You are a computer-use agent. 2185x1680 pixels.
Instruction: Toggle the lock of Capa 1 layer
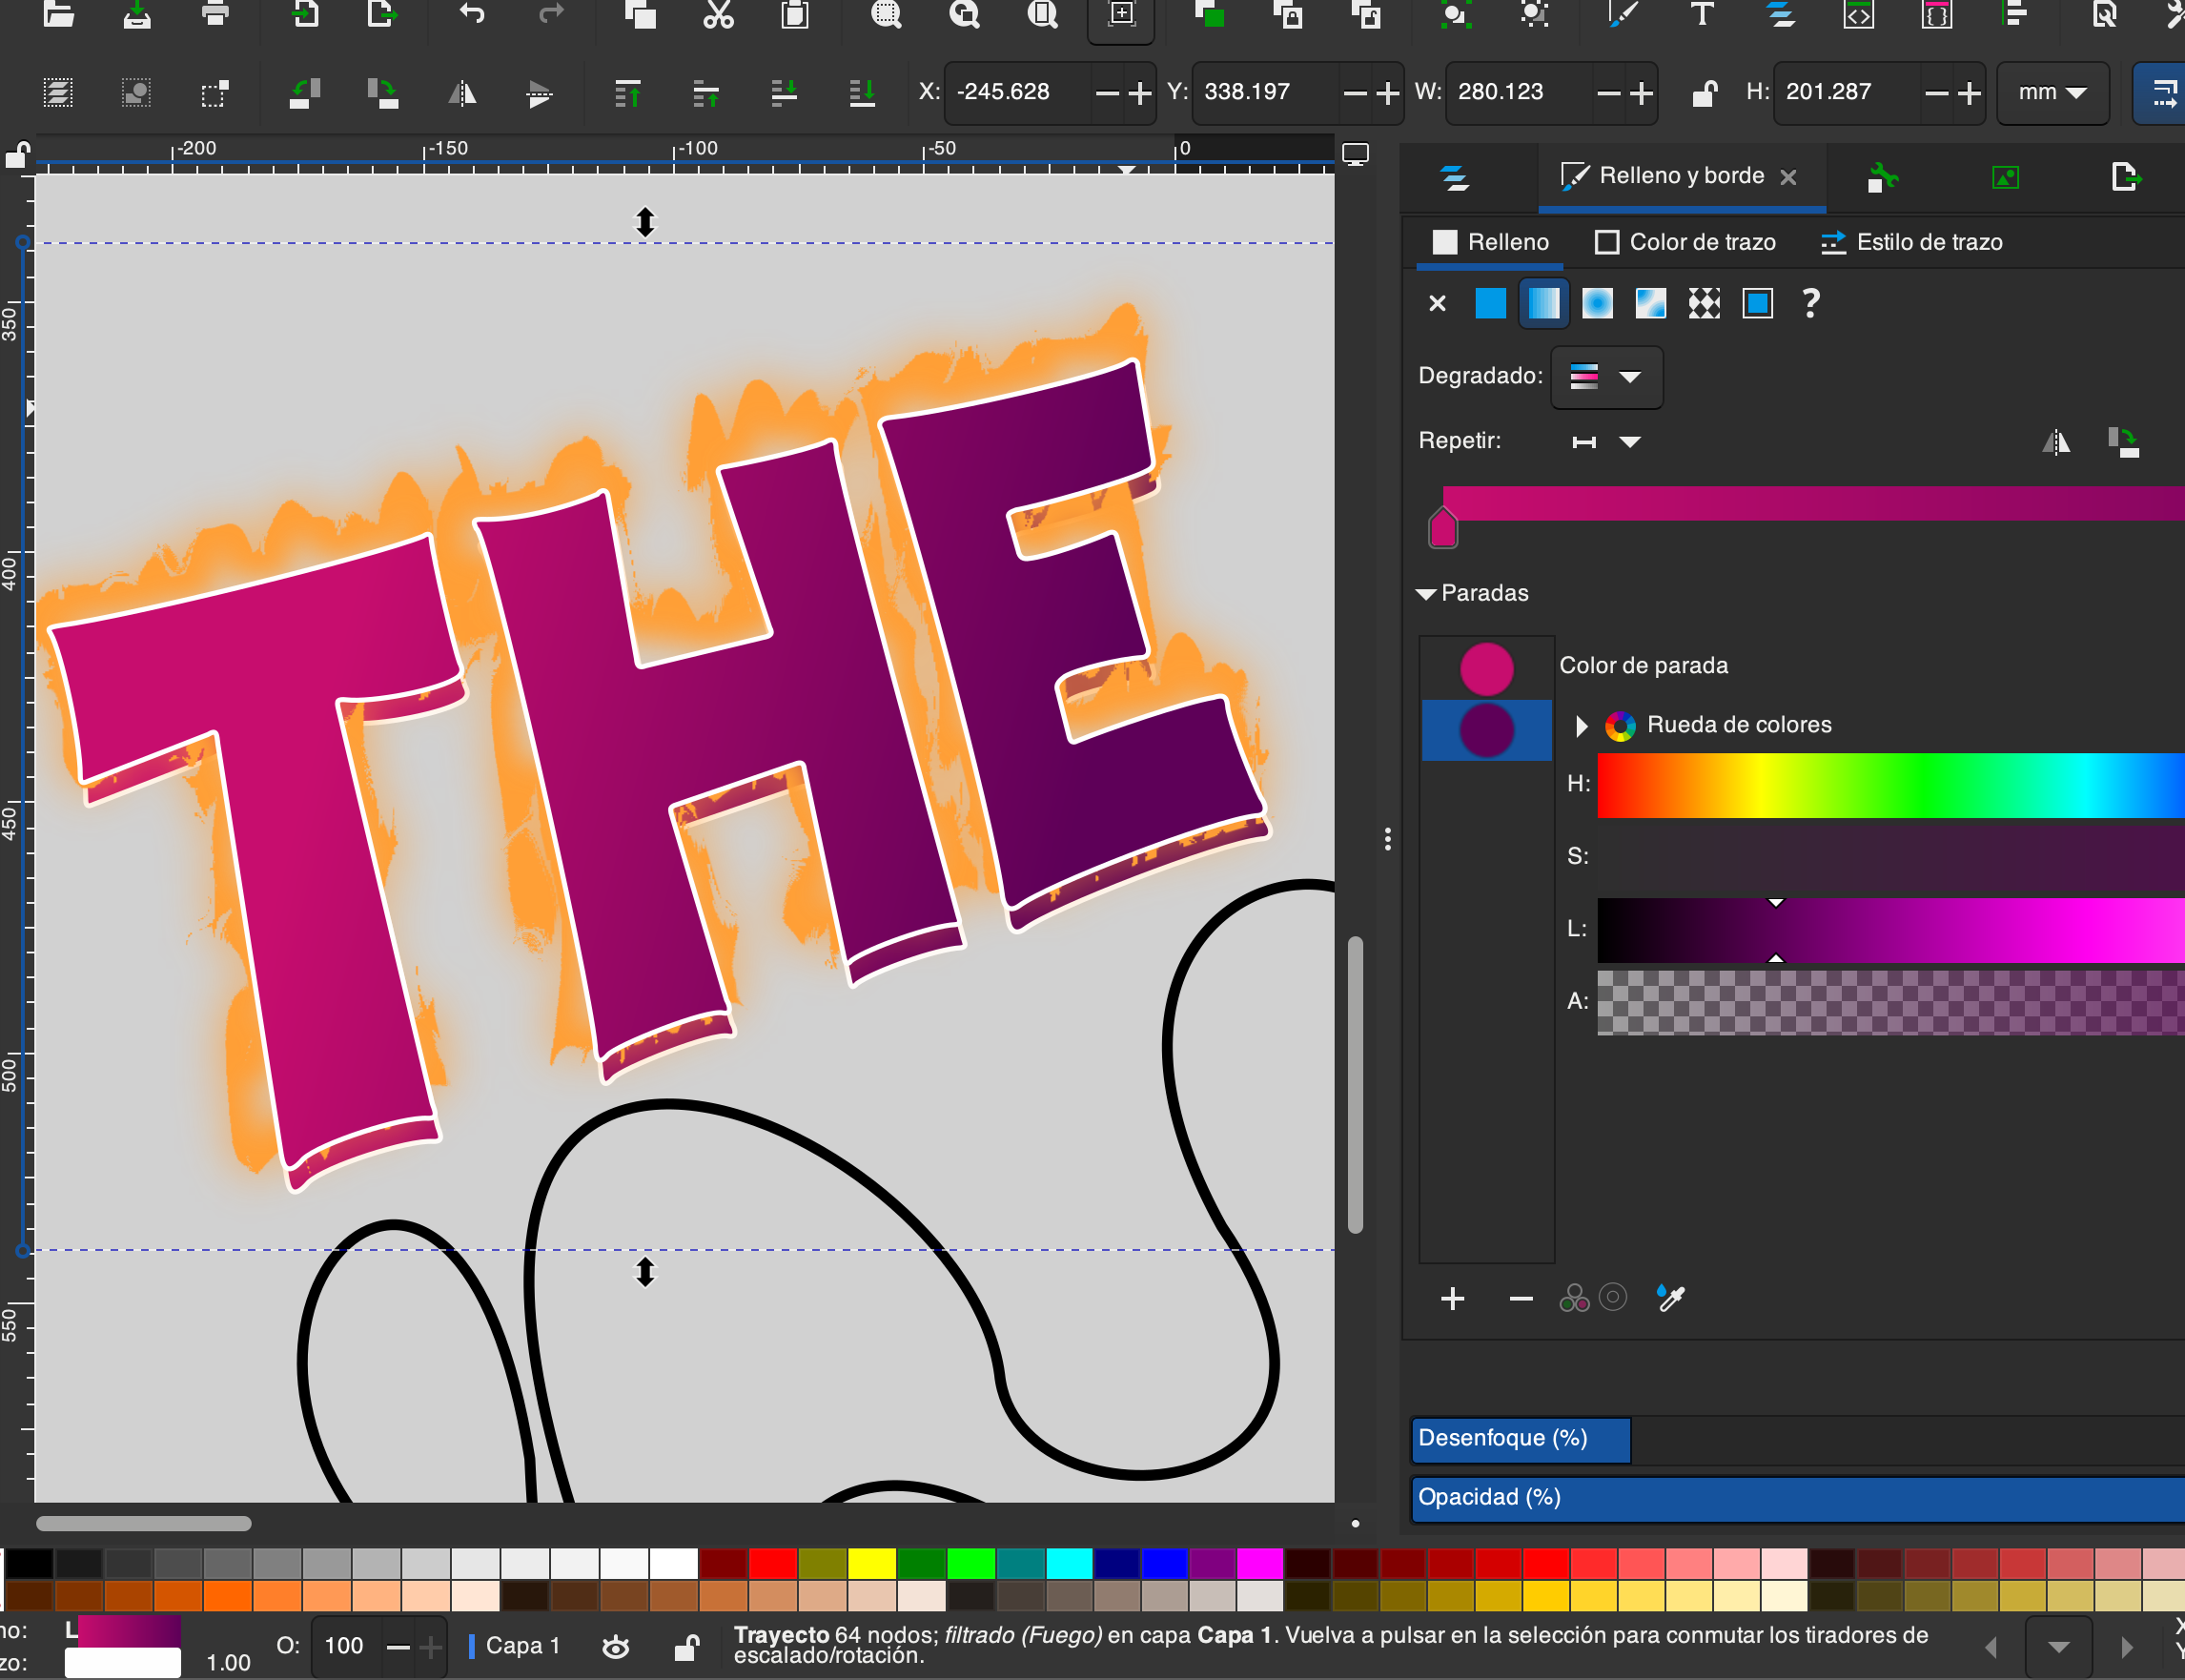coord(686,1646)
